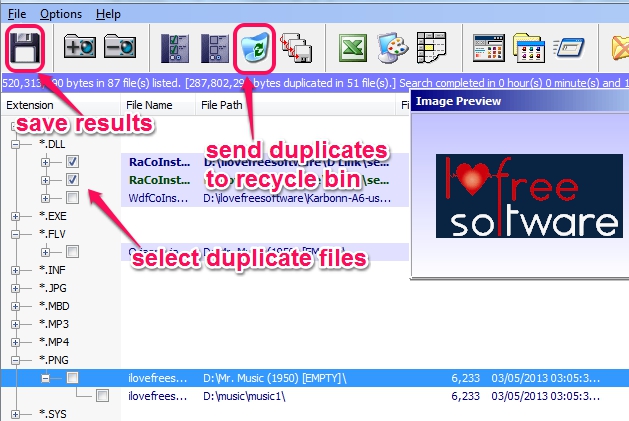This screenshot has height=421, width=629.
Task: Check the PNG file in Mr. Music folder
Action: coord(73,378)
